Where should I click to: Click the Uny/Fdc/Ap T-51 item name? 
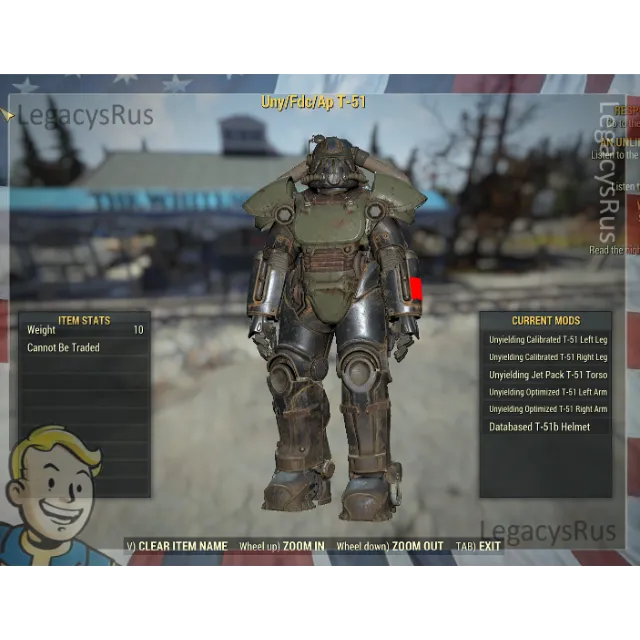point(313,102)
